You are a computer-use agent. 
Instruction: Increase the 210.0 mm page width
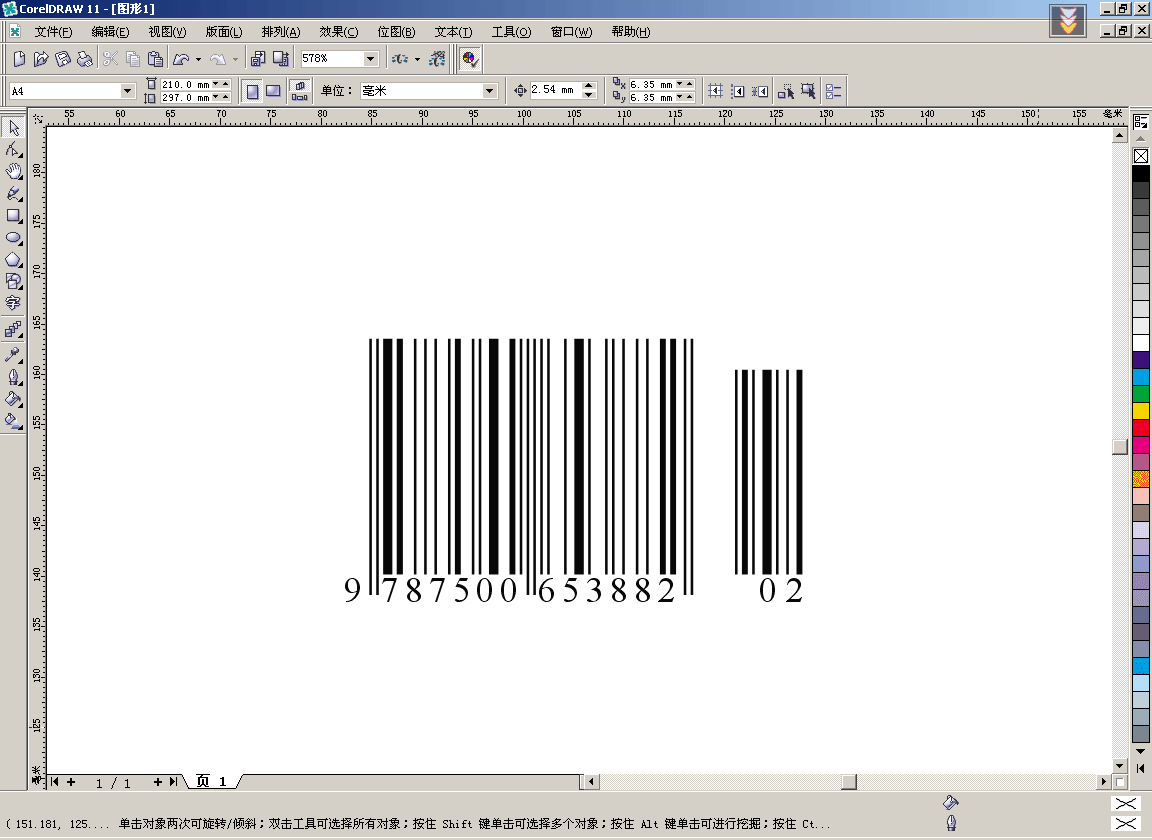(226, 84)
